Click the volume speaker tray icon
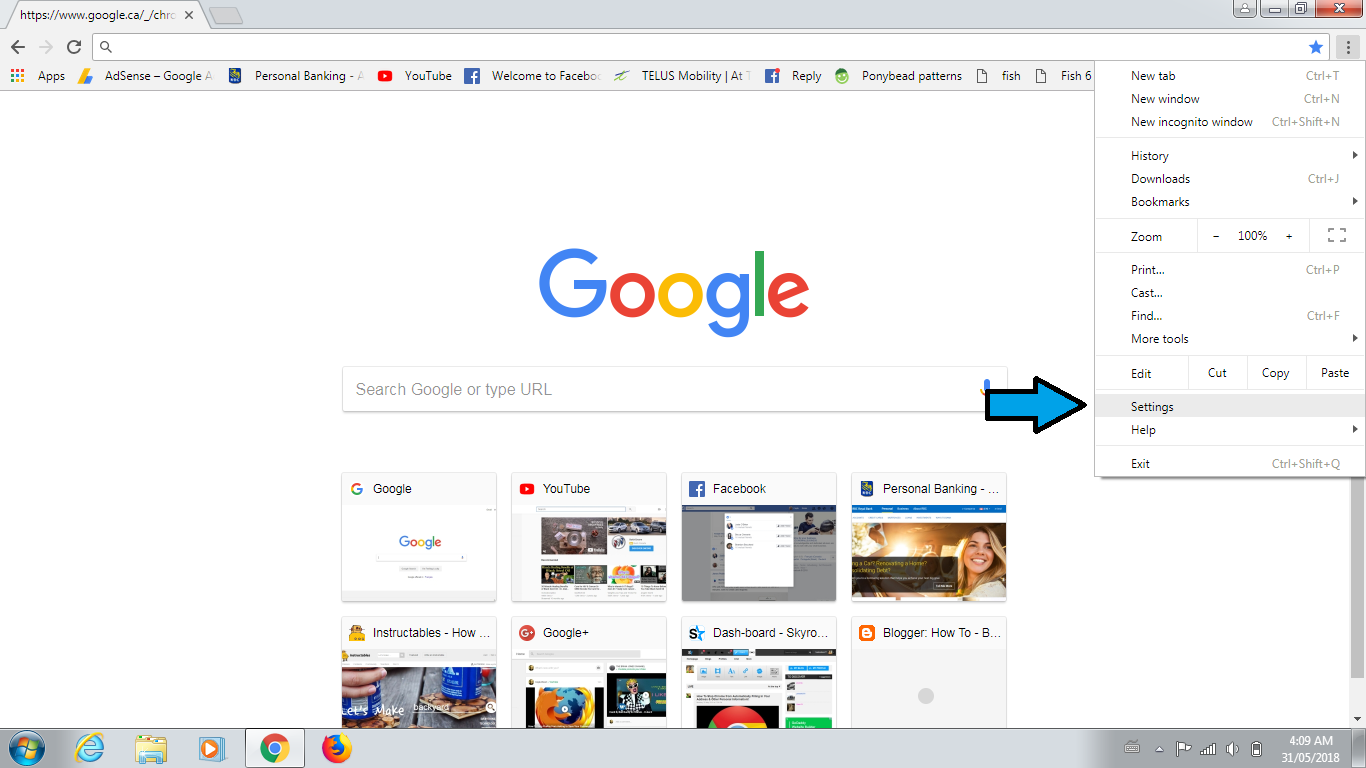The image size is (1366, 768). 1232,748
